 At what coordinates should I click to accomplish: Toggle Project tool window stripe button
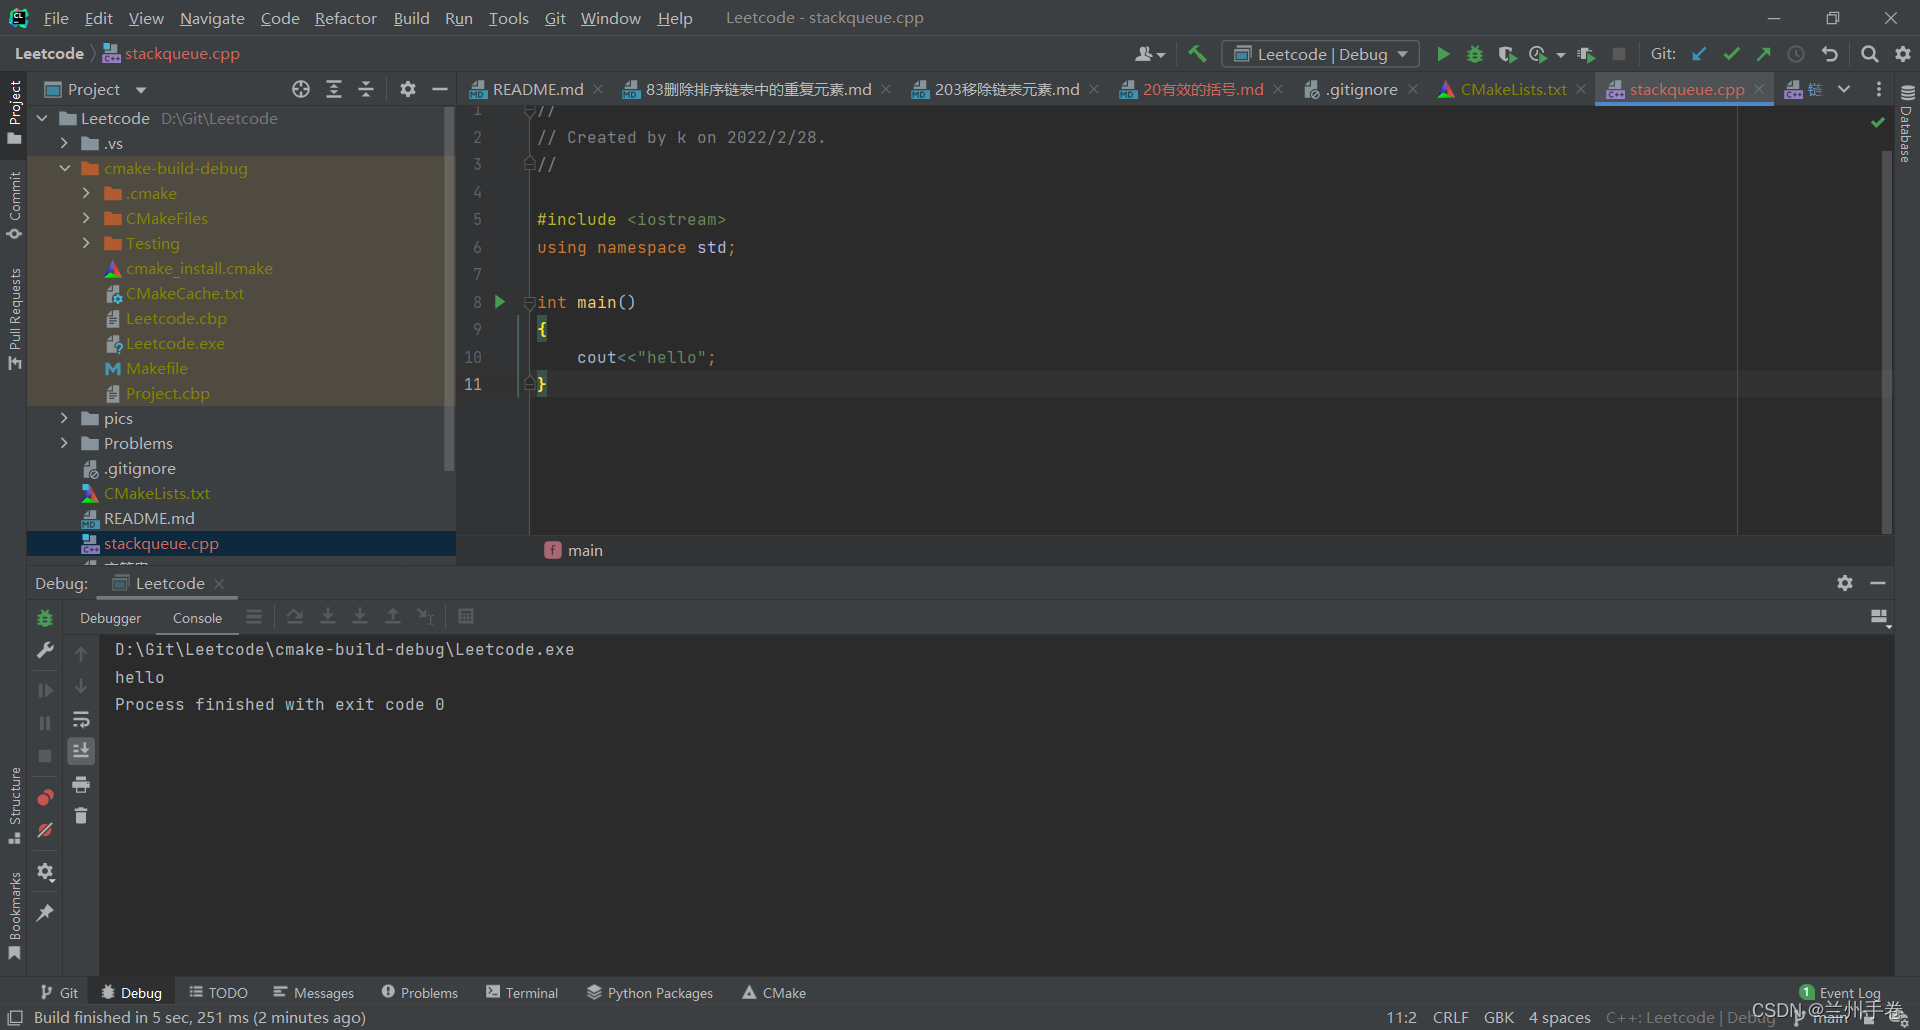click(14, 111)
